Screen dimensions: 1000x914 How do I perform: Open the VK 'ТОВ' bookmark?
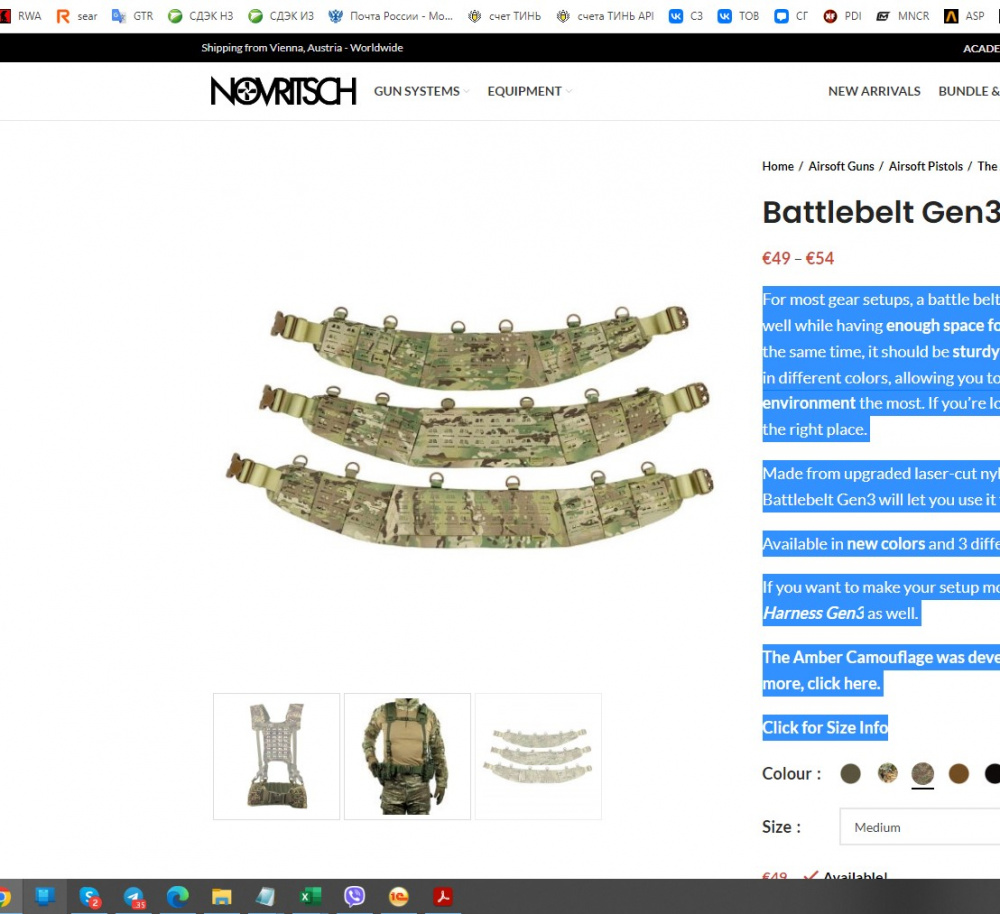738,16
